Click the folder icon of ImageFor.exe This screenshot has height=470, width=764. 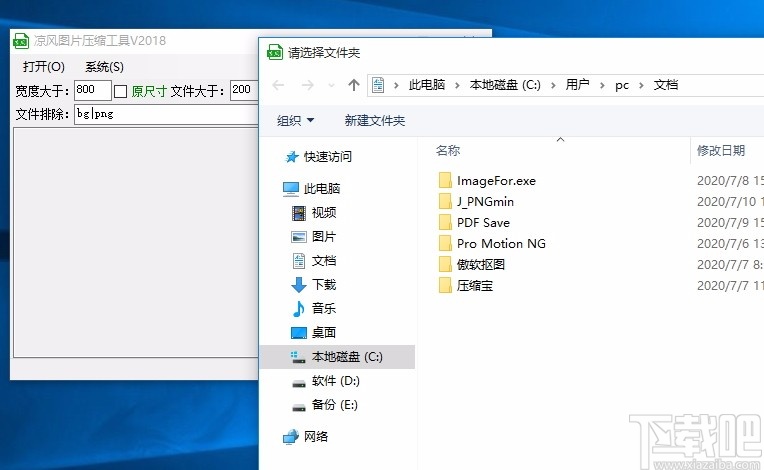point(445,181)
